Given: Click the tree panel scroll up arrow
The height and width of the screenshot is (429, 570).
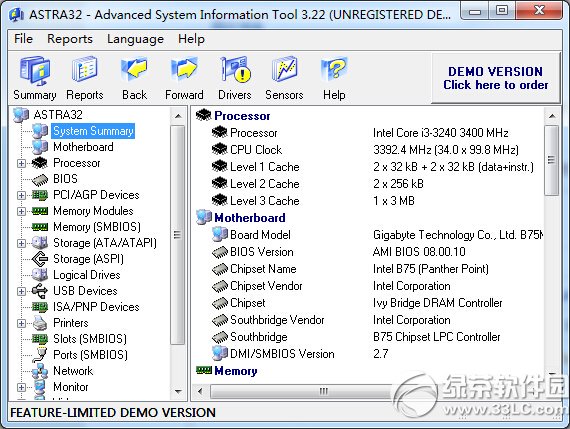Looking at the screenshot, I should 178,116.
